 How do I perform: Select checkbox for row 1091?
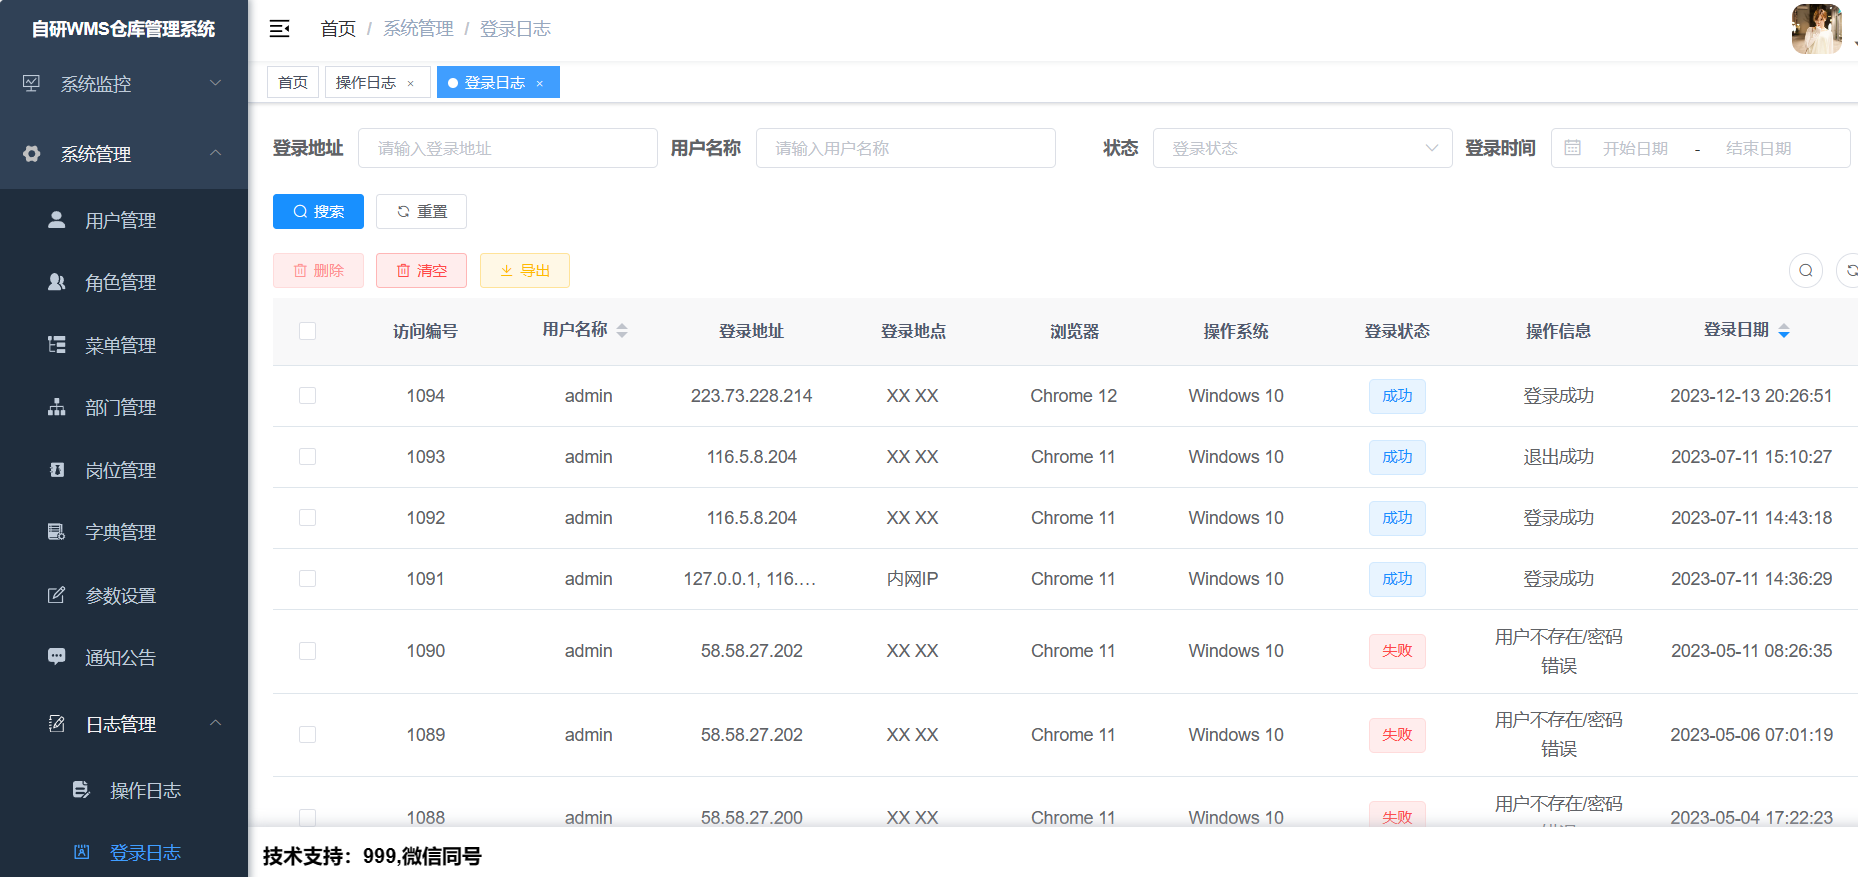(x=307, y=579)
